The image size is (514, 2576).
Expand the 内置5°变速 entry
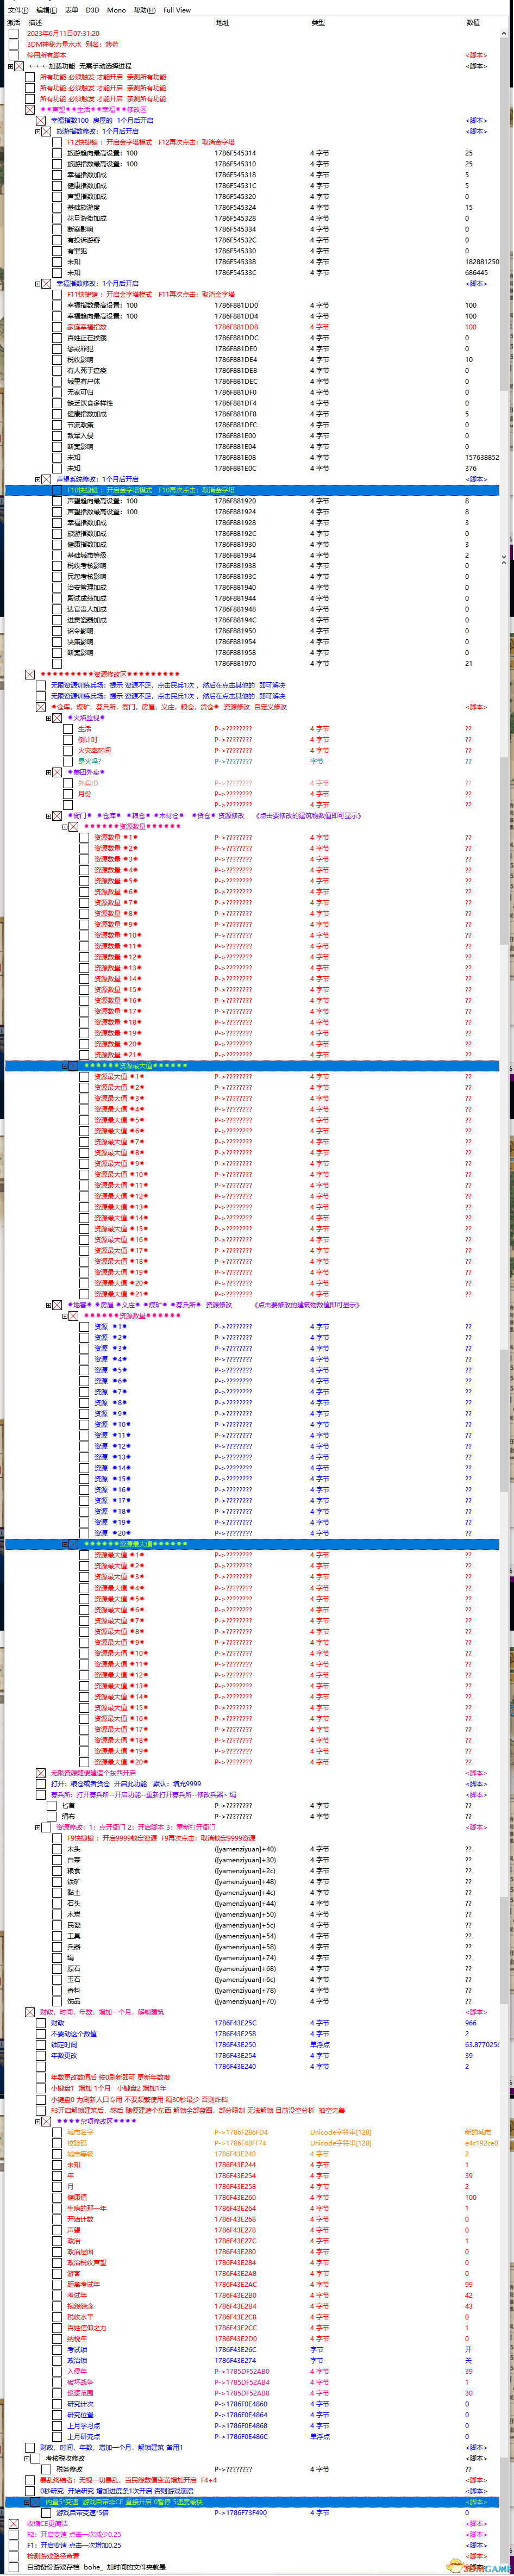[27, 2502]
